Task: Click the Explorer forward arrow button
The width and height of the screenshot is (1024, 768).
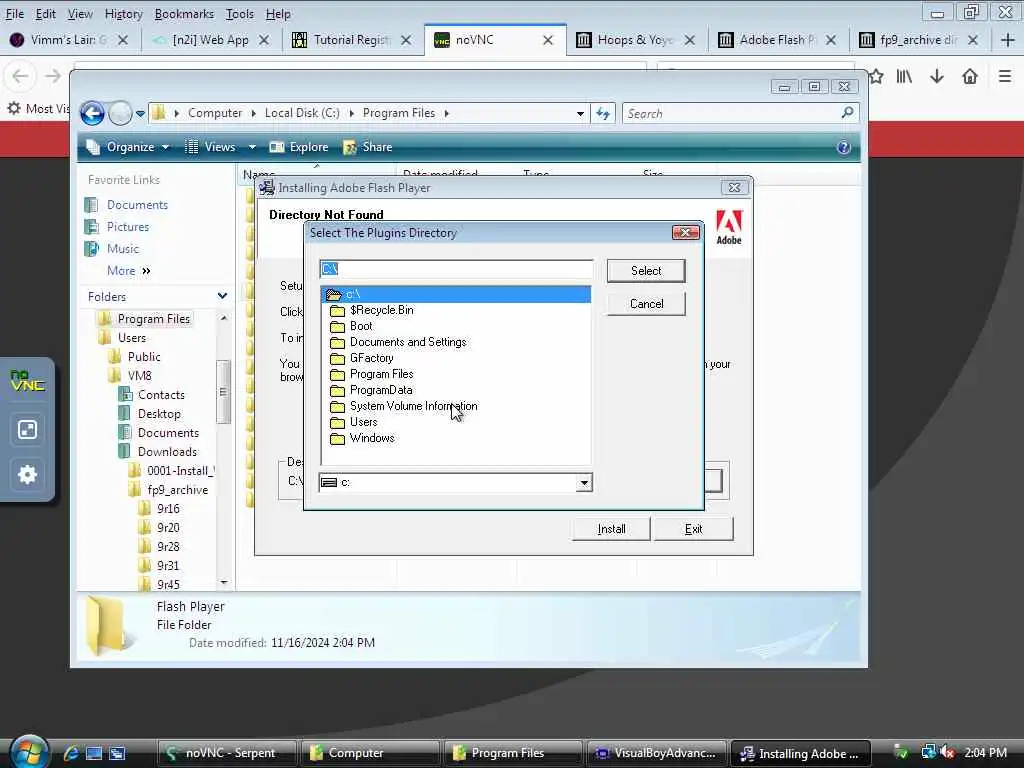Action: tap(120, 114)
